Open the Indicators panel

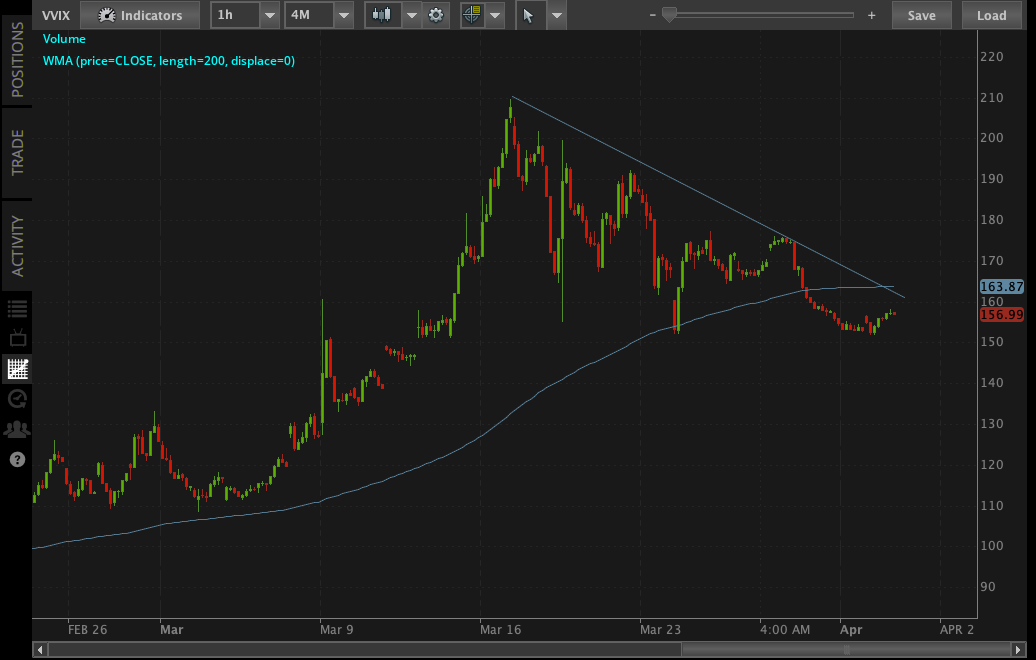coord(139,15)
